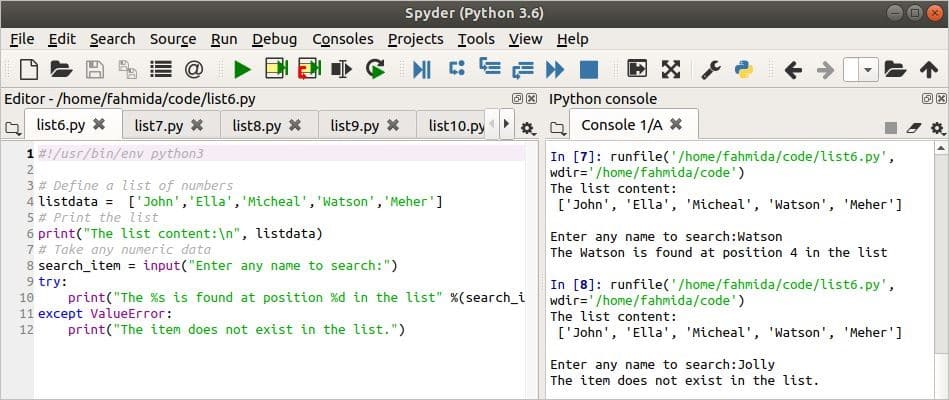This screenshot has height=400, width=949.
Task: Undock the Editor pane
Action: [517, 99]
